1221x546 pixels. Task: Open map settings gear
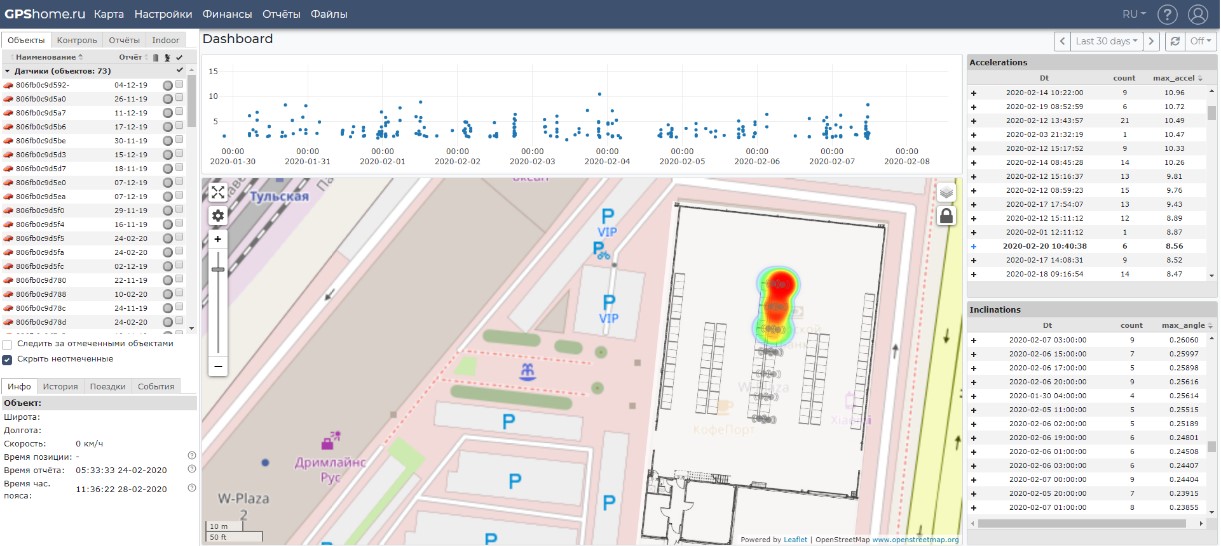218,215
